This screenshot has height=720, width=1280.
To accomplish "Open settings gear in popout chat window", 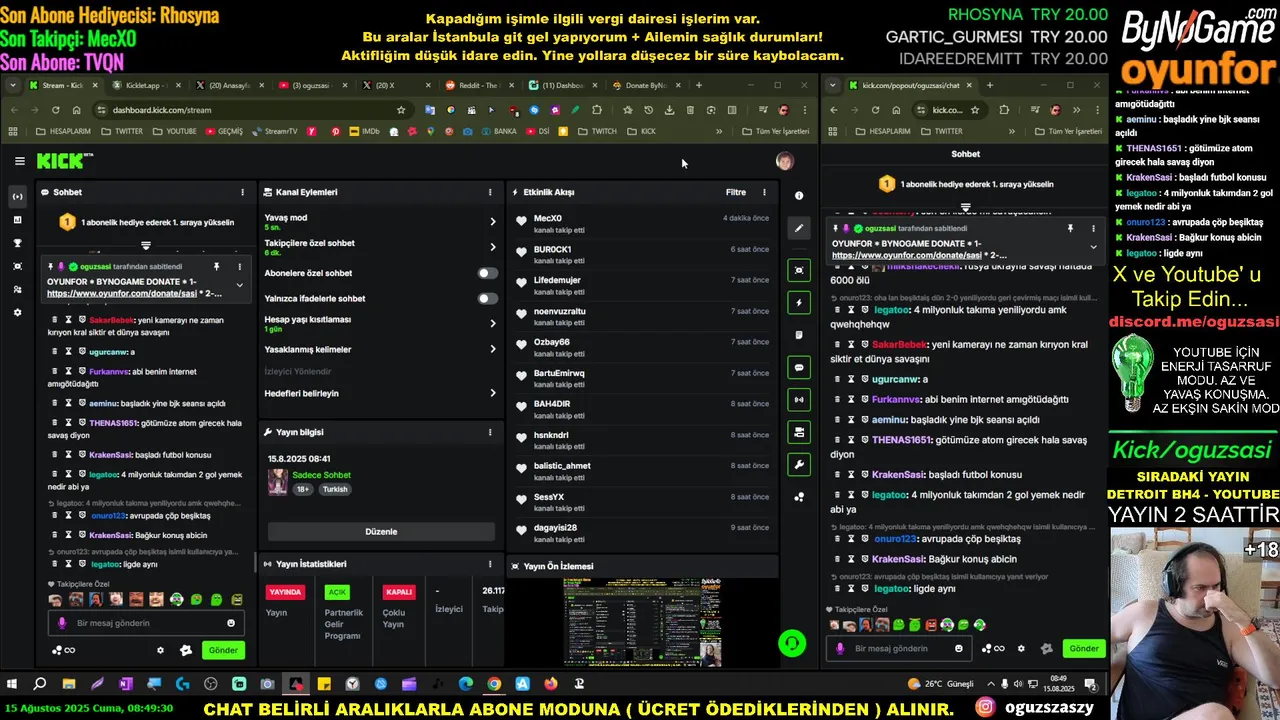I will coord(1020,648).
